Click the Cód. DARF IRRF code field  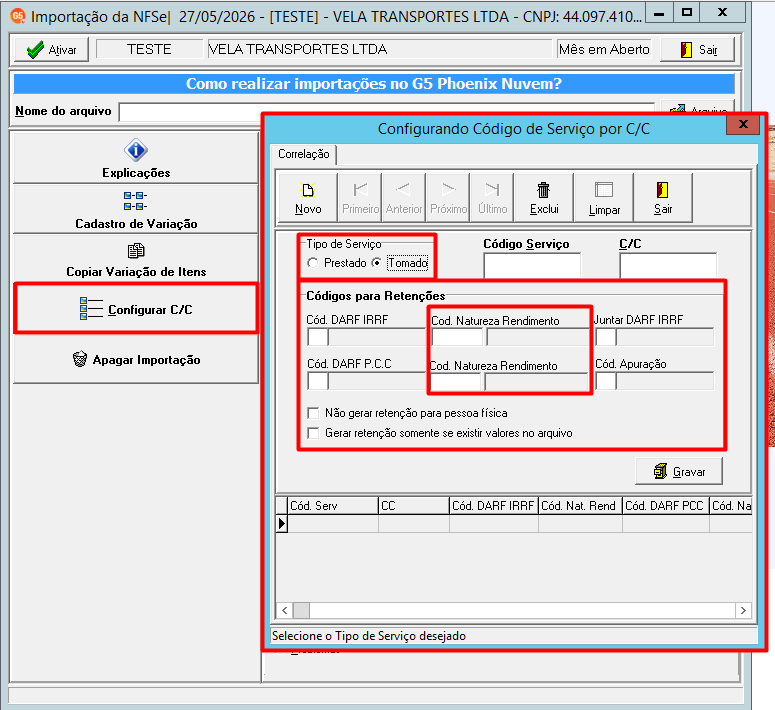point(318,337)
